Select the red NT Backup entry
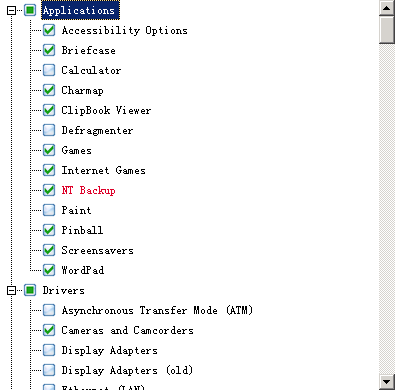The width and height of the screenshot is (395, 390). pyautogui.click(x=89, y=190)
